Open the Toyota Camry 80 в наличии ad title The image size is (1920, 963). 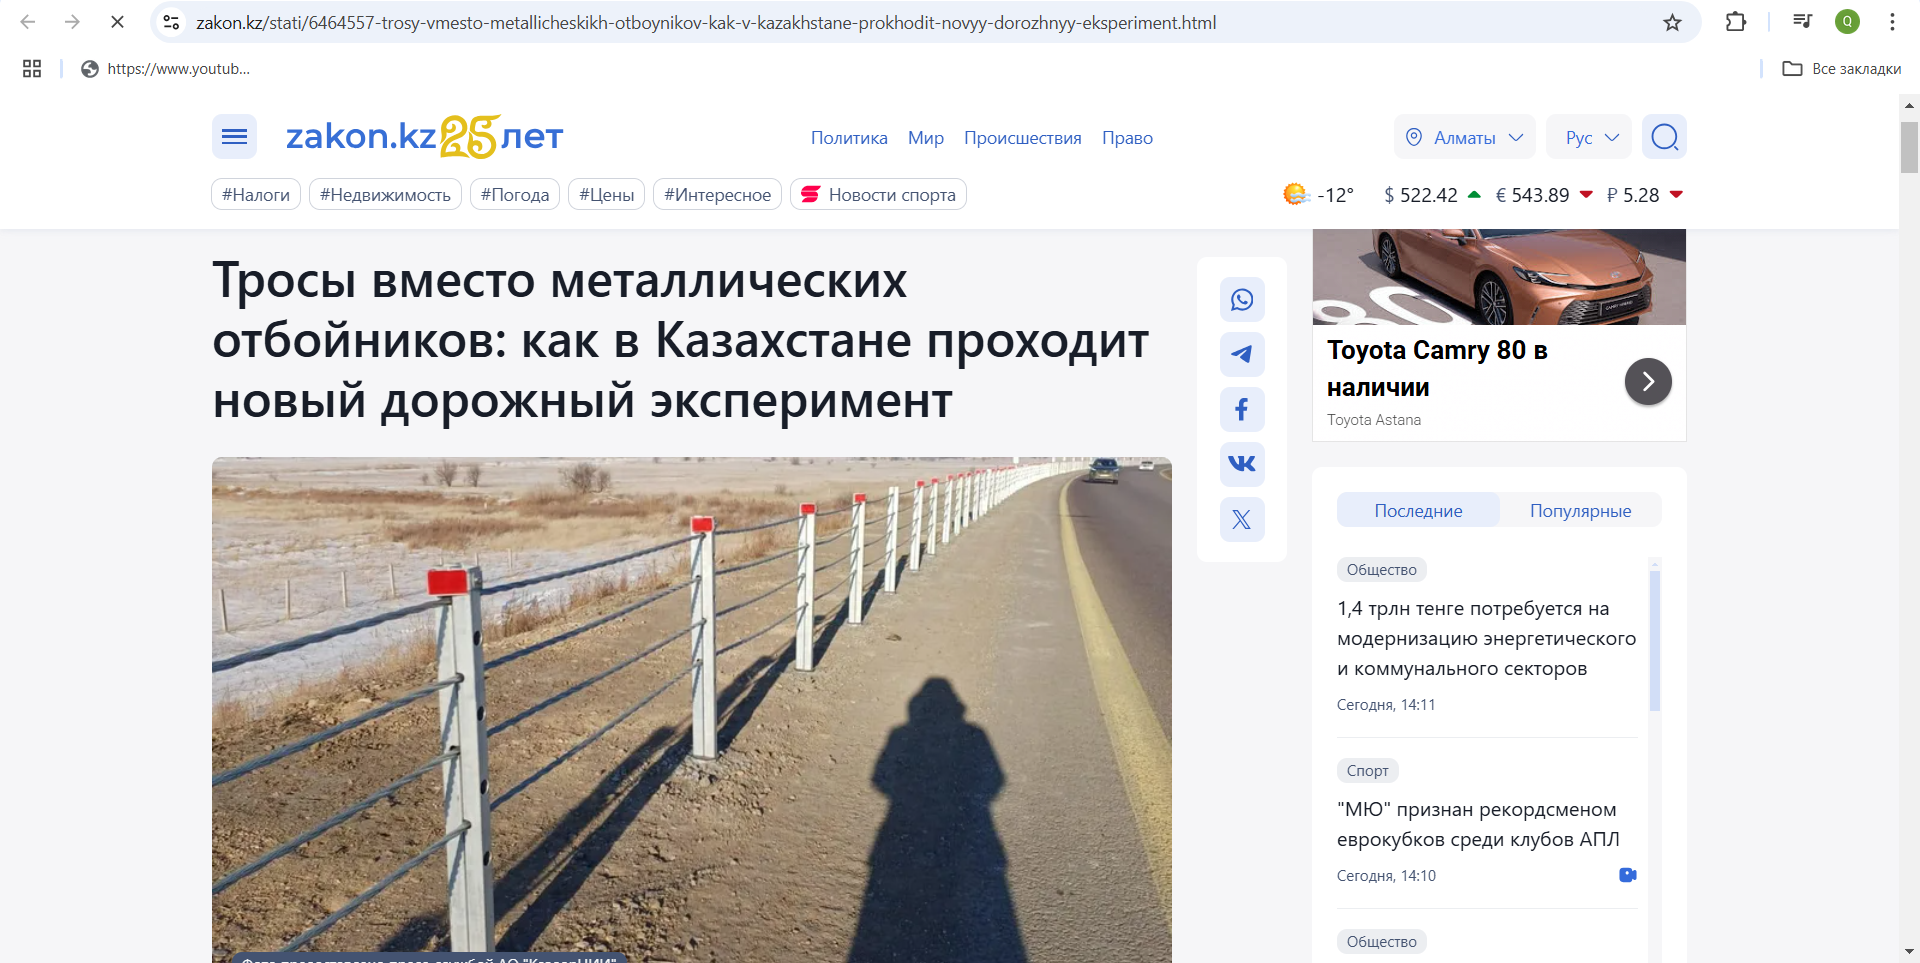pos(1437,368)
